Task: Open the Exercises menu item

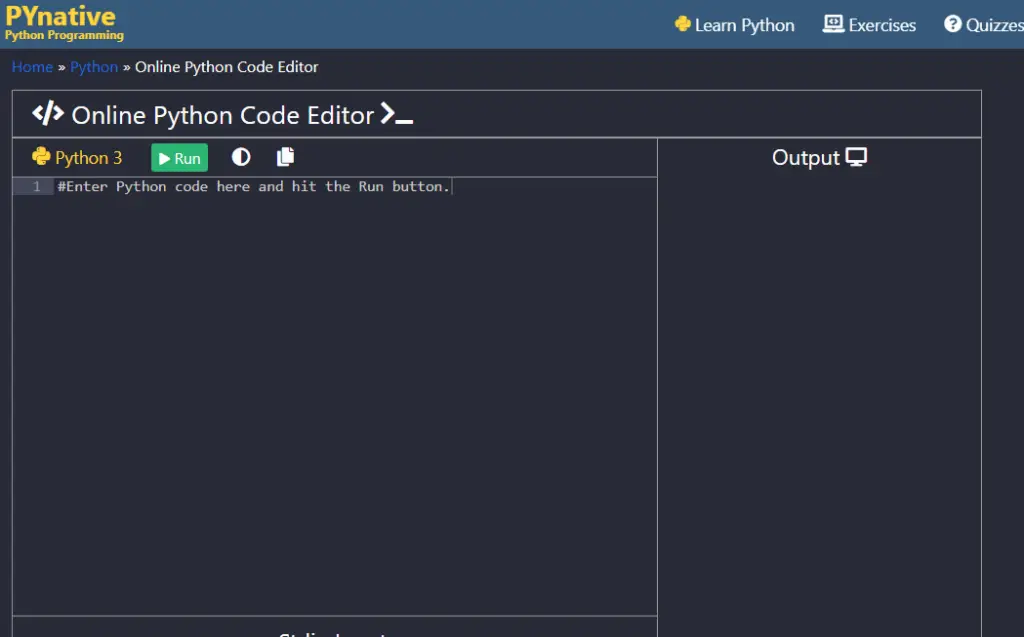Action: [x=869, y=25]
